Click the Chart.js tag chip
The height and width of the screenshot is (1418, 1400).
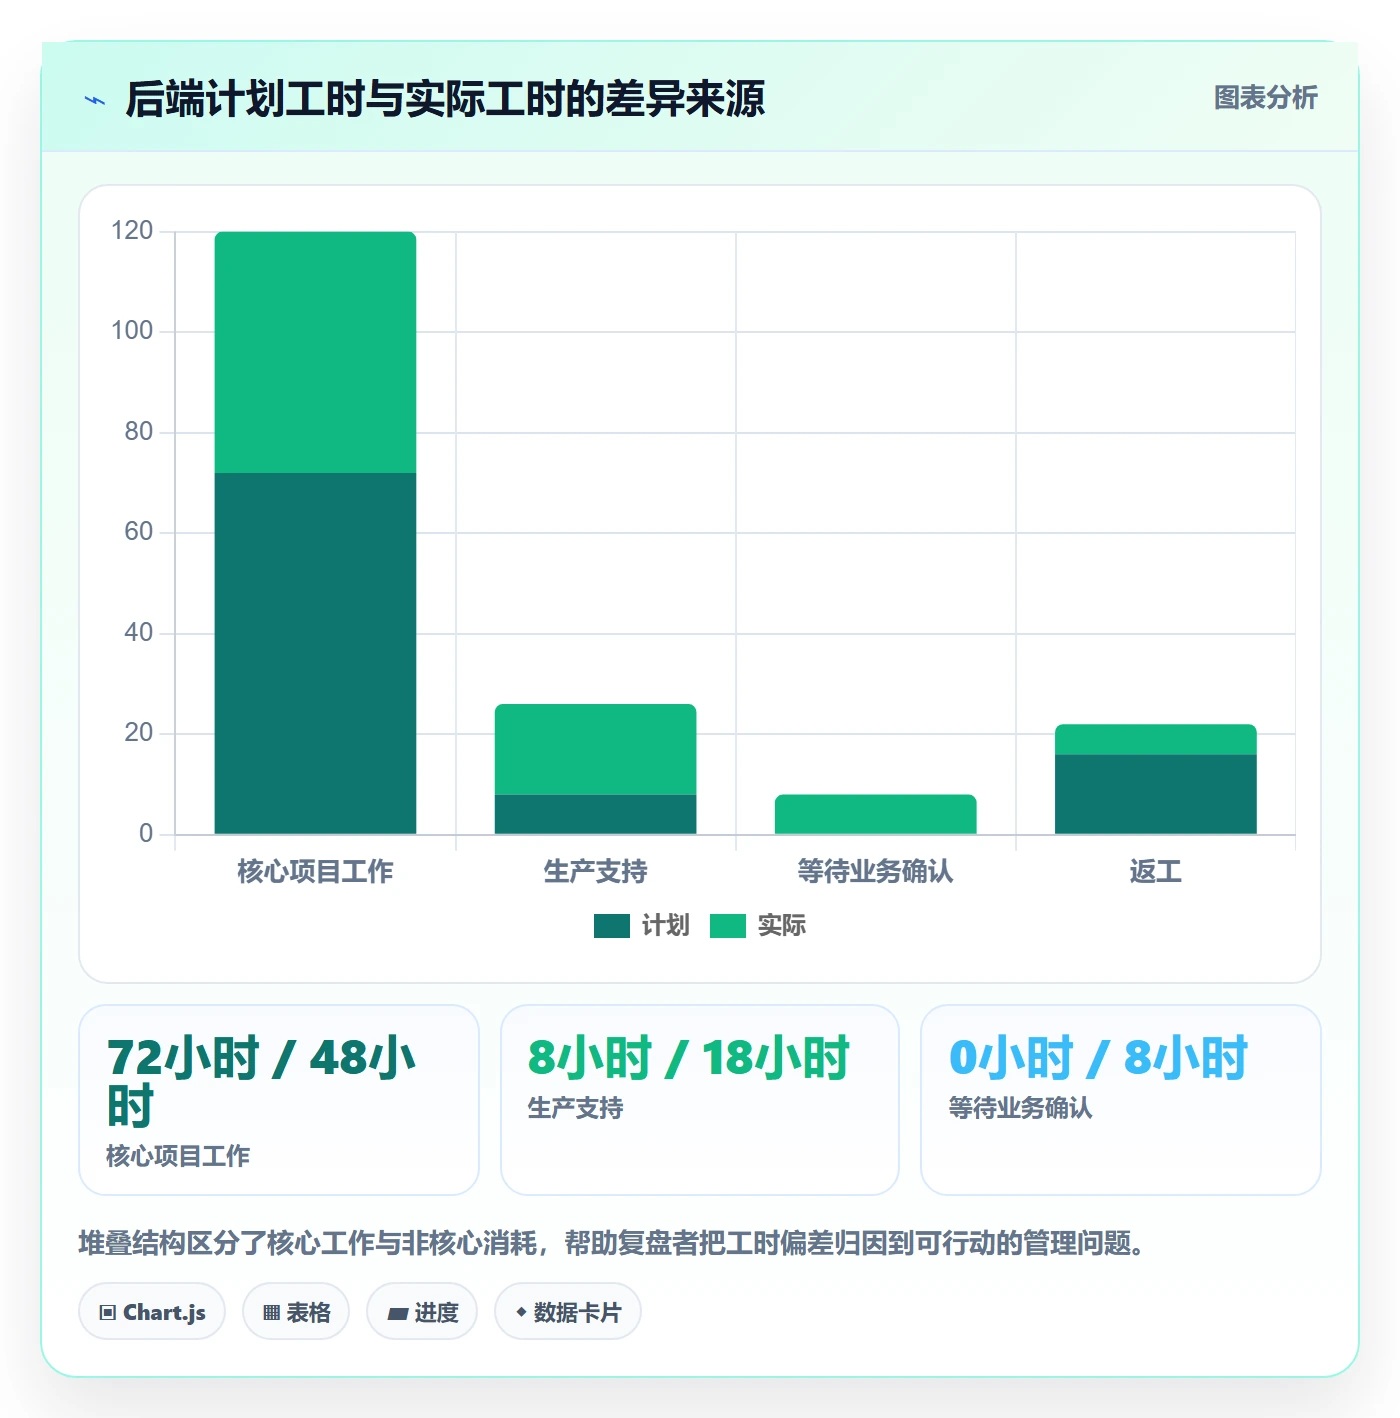152,1312
